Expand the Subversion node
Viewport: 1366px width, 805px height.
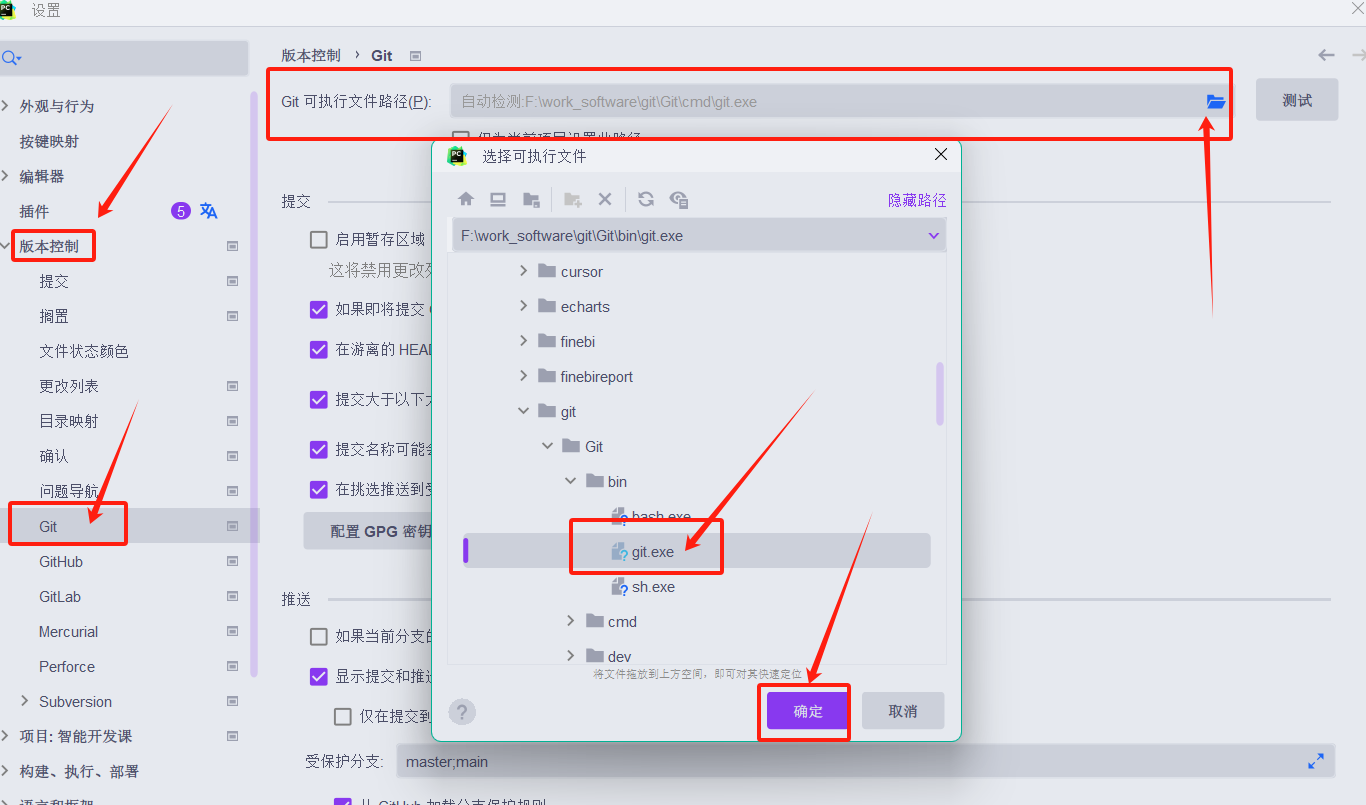[25, 701]
